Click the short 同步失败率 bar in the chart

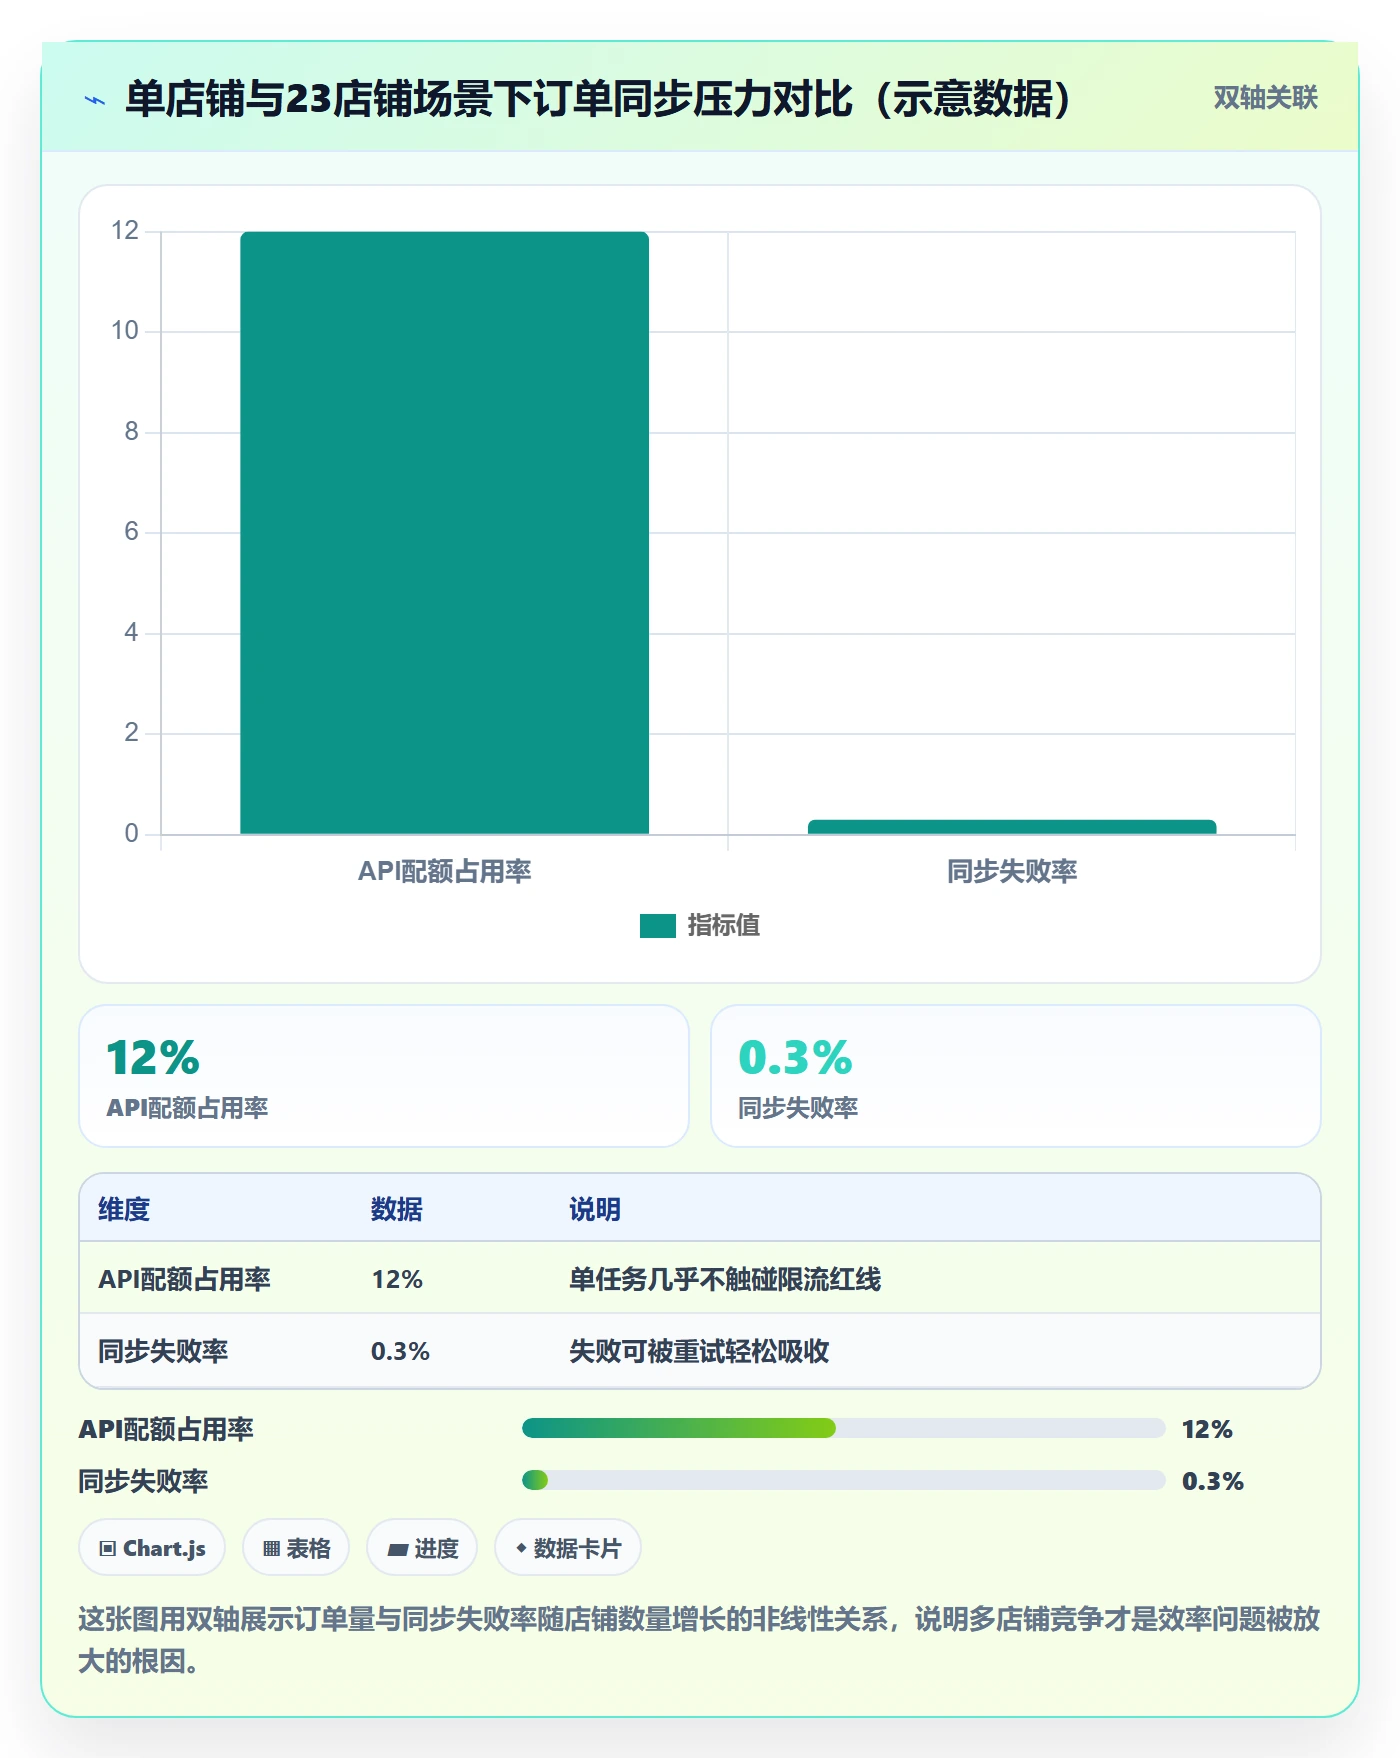[x=1012, y=827]
